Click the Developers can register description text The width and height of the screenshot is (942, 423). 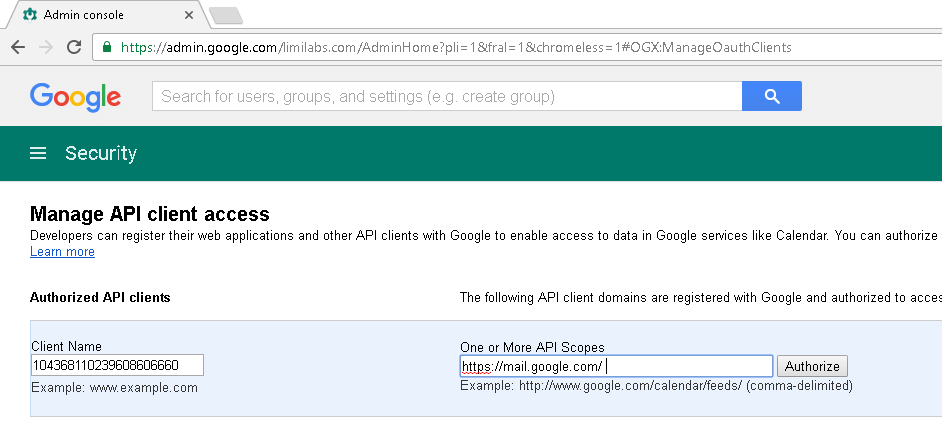pyautogui.click(x=486, y=236)
